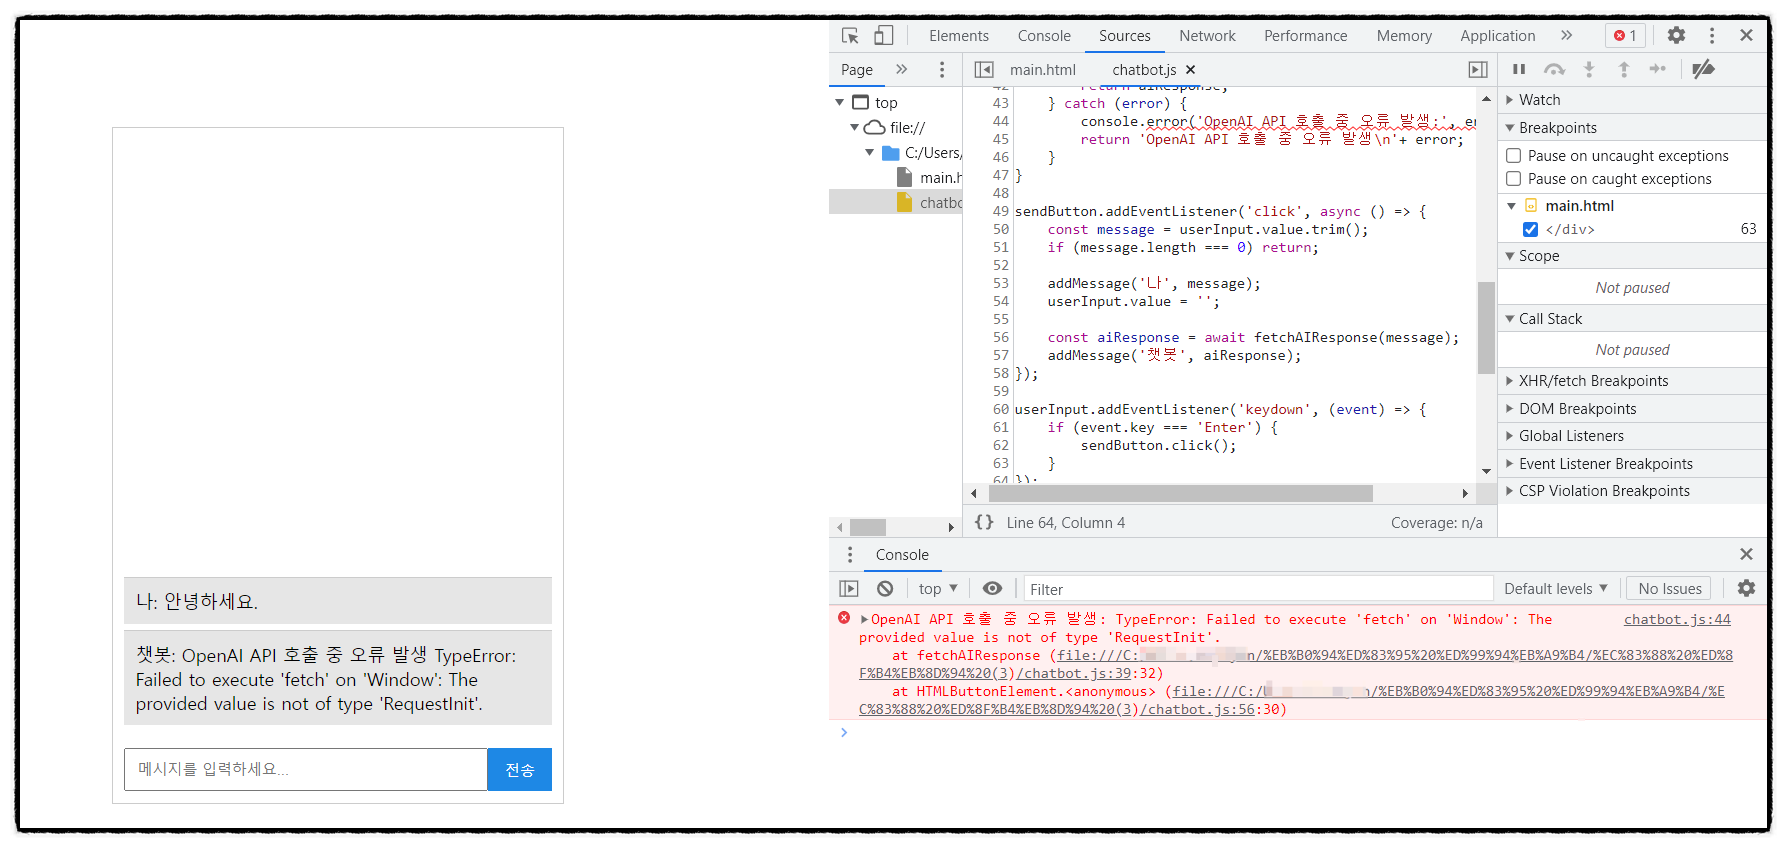This screenshot has height=848, width=1787.
Task: Open the DevTools three-dot customize menu
Action: [1712, 36]
